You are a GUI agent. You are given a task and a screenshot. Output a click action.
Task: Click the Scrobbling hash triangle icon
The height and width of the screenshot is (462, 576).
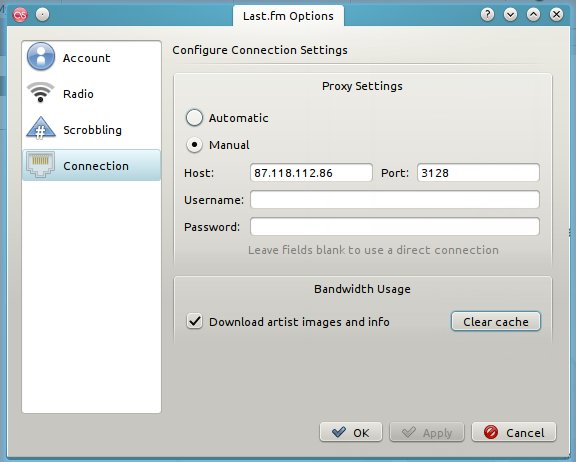[x=40, y=128]
